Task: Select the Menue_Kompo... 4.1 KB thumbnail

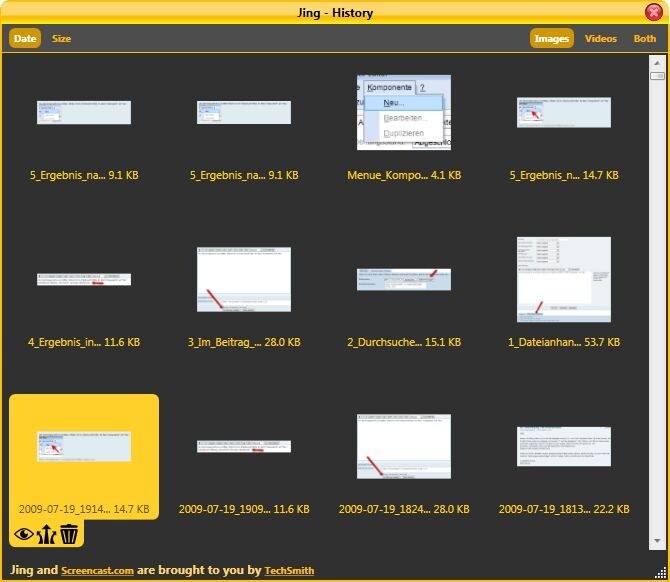Action: click(404, 112)
